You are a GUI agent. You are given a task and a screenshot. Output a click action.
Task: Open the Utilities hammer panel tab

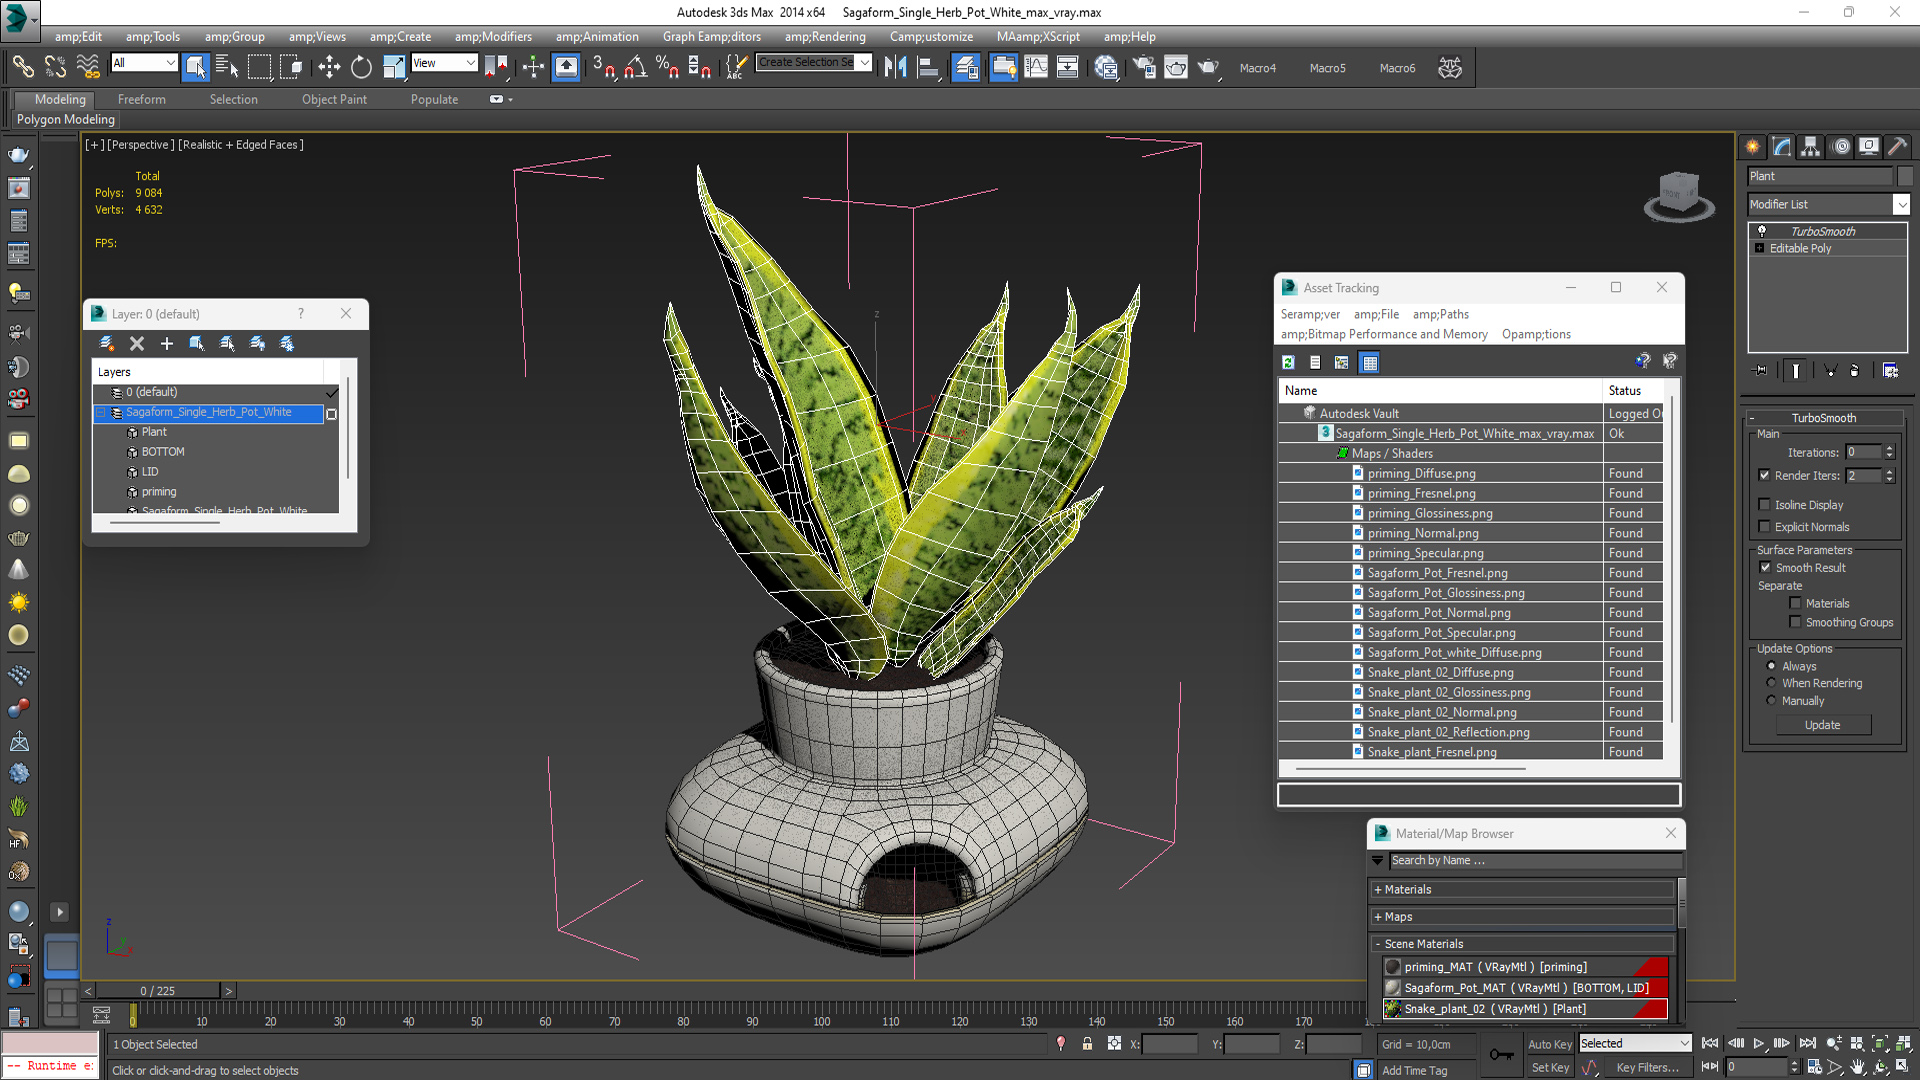pyautogui.click(x=1897, y=146)
